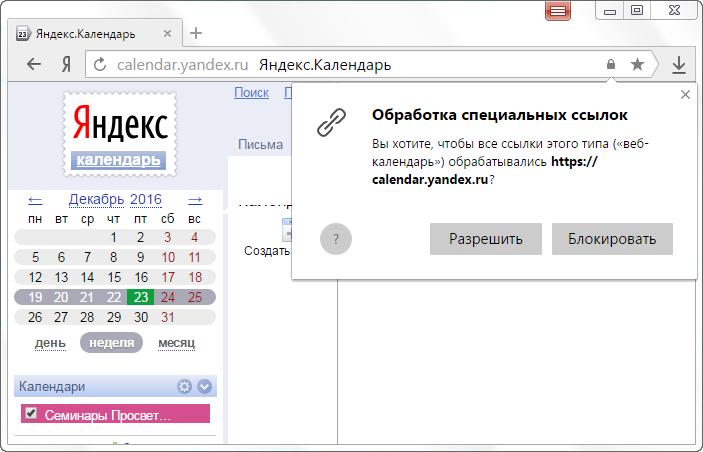Go to the previous month arrow
This screenshot has width=703, height=452.
point(35,200)
